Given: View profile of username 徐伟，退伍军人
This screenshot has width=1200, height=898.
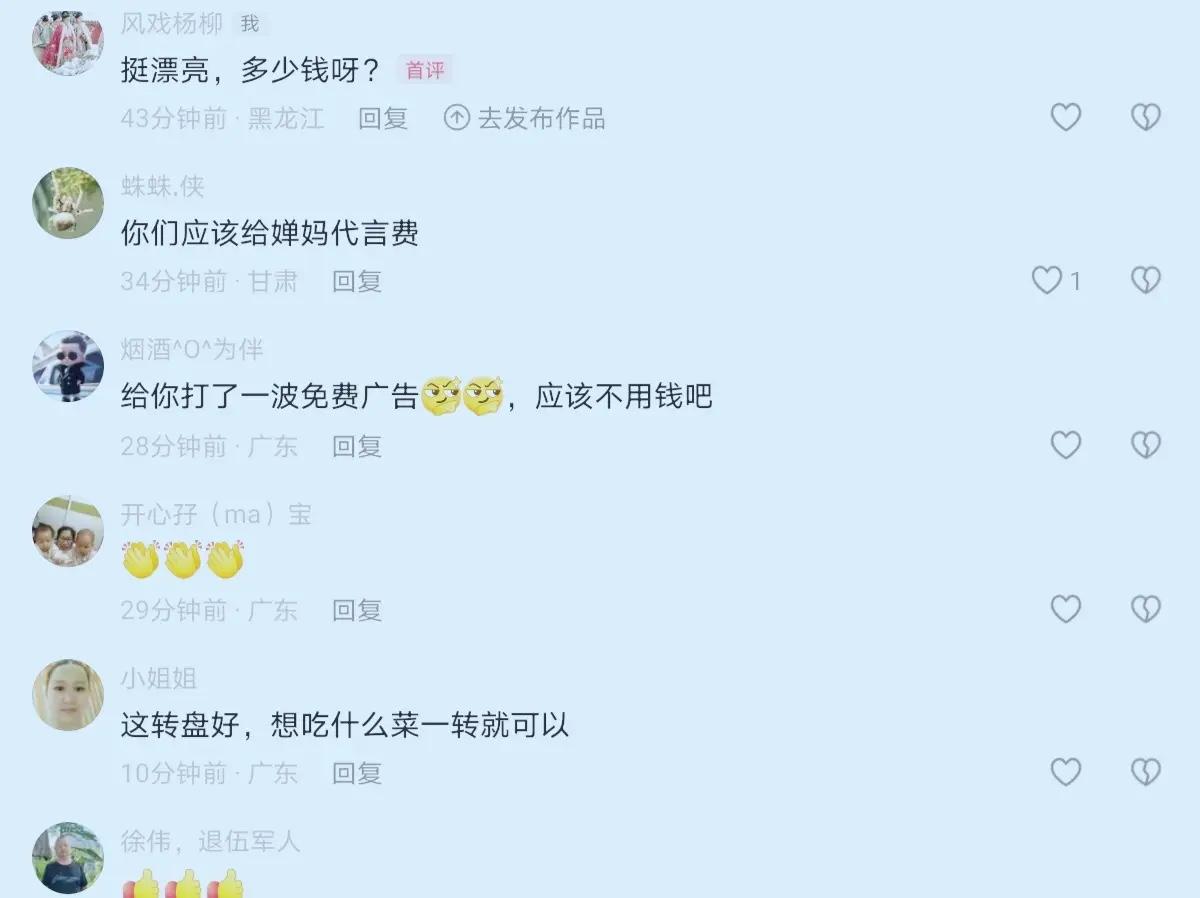Looking at the screenshot, I should 210,842.
